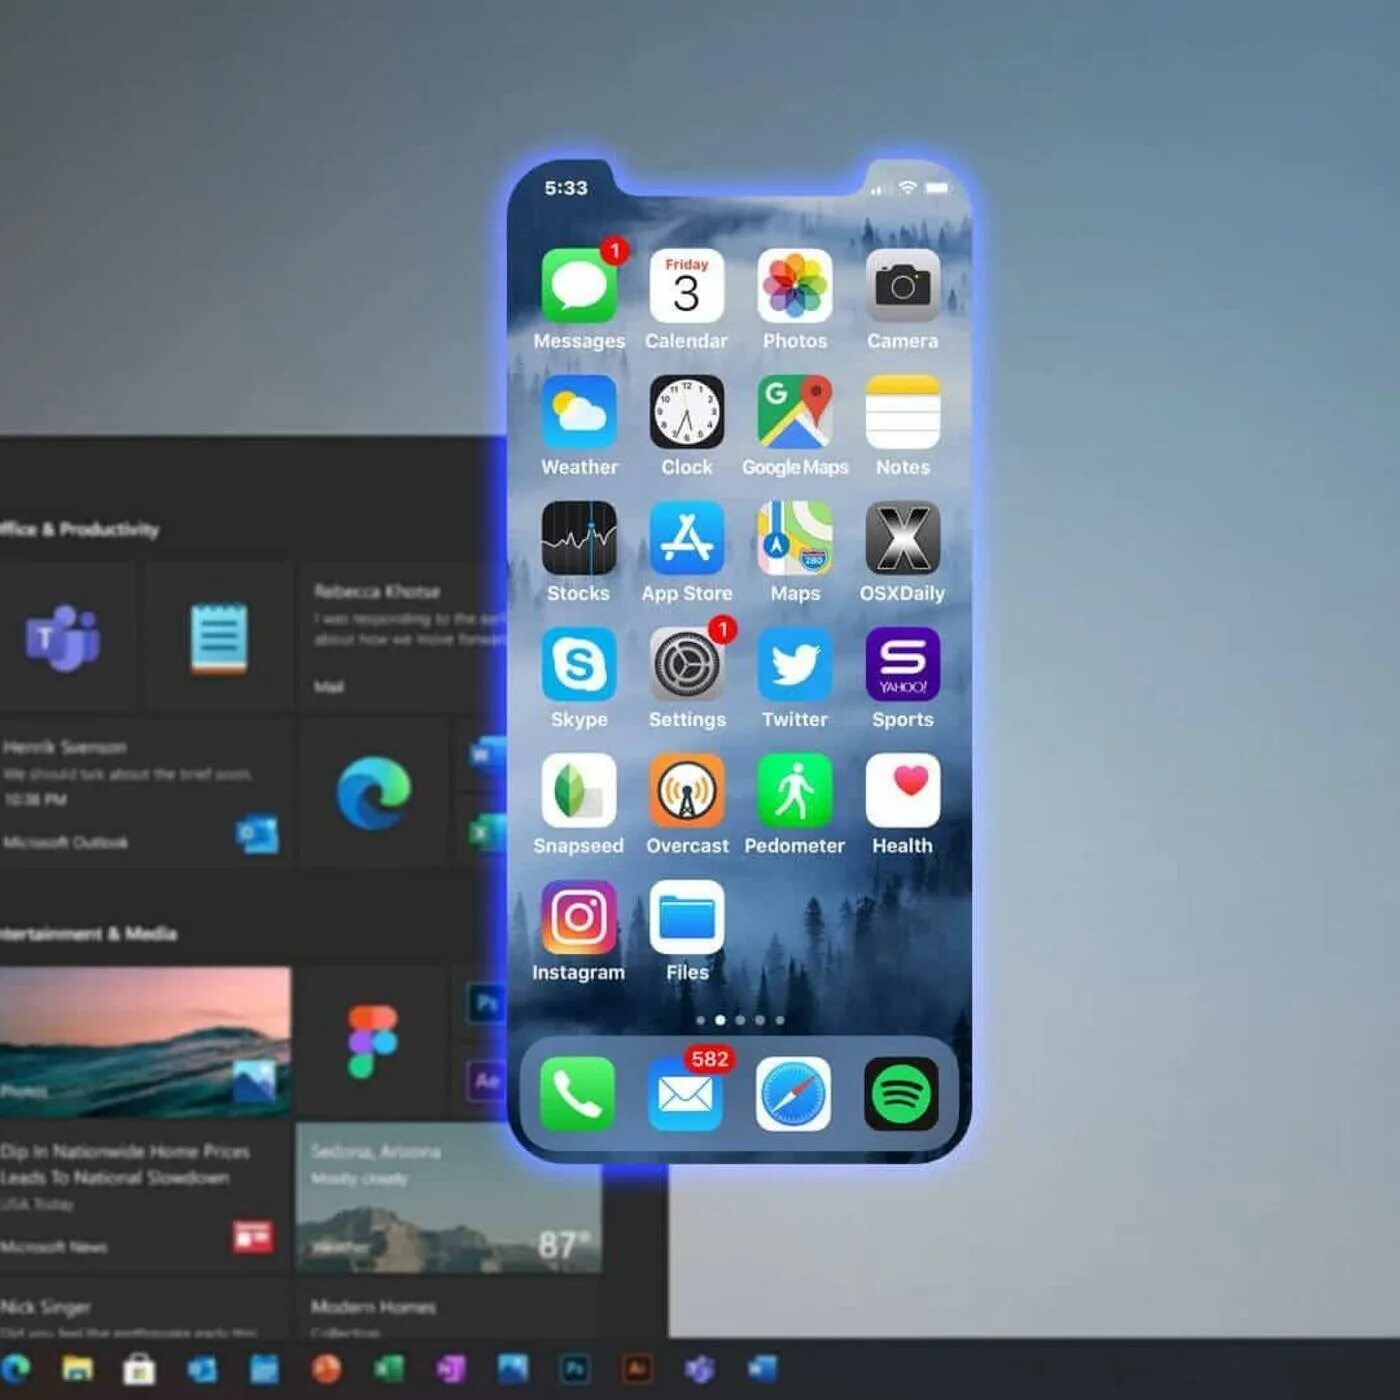Open the Snapseed app on the iPhone

pyautogui.click(x=579, y=790)
